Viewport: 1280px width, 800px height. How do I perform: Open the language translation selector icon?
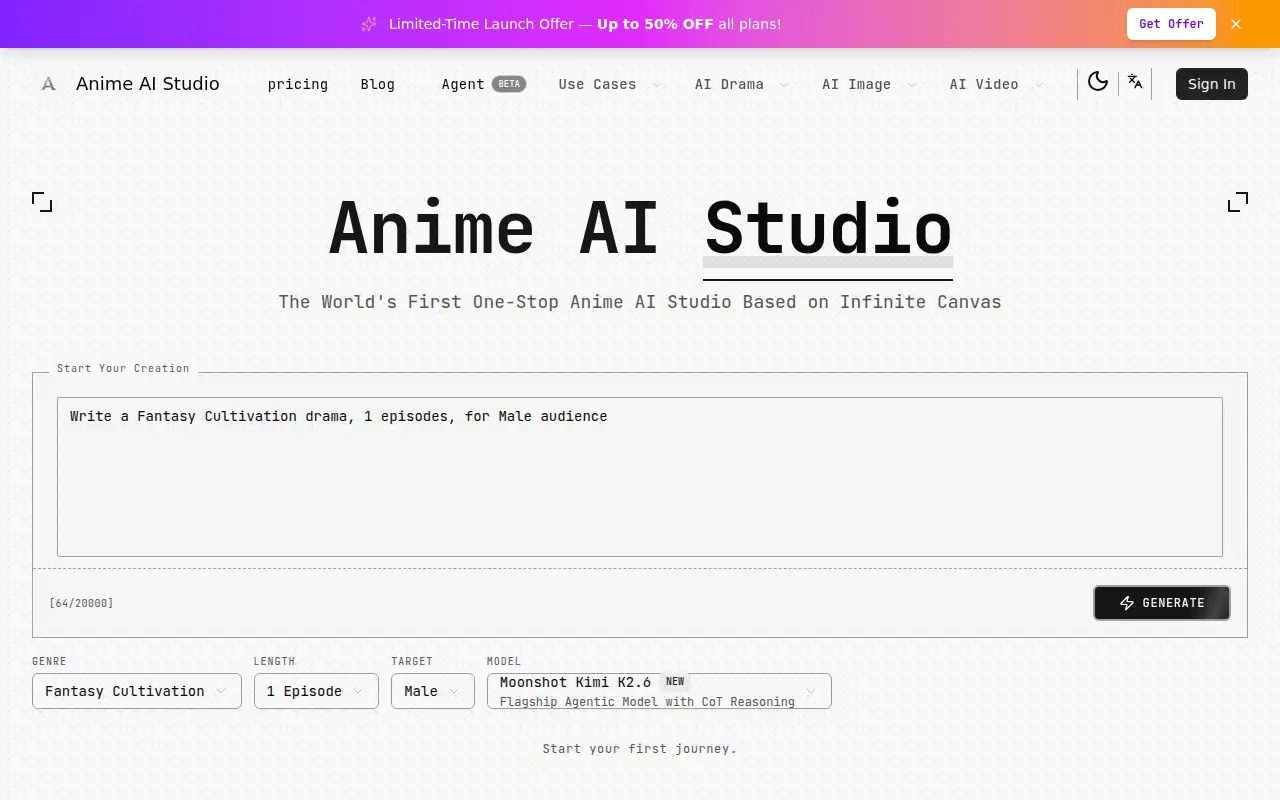[x=1135, y=82]
